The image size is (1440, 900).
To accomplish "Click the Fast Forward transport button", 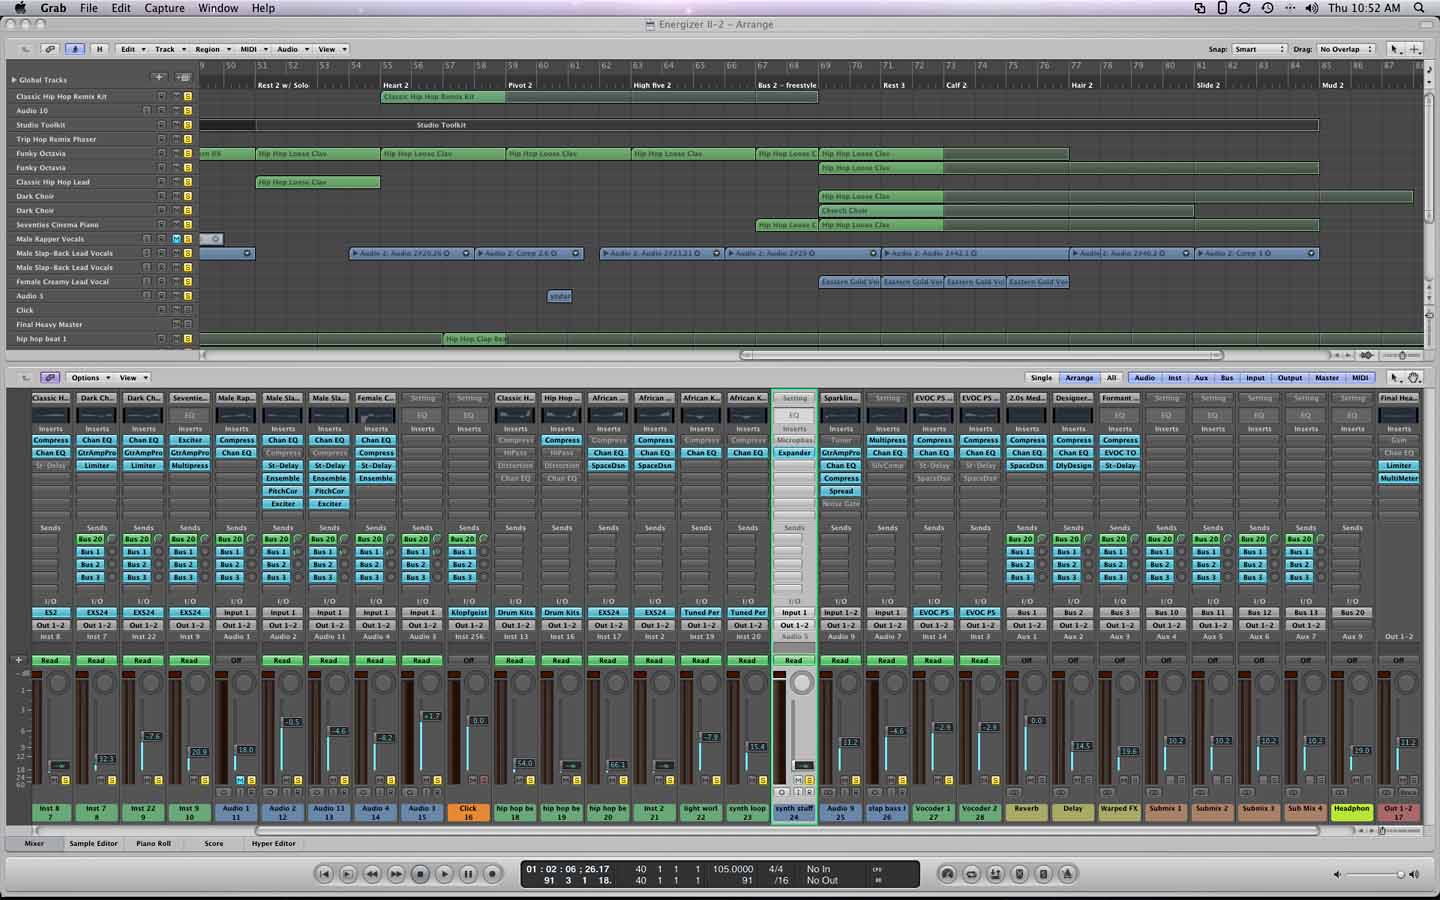I will pyautogui.click(x=396, y=874).
